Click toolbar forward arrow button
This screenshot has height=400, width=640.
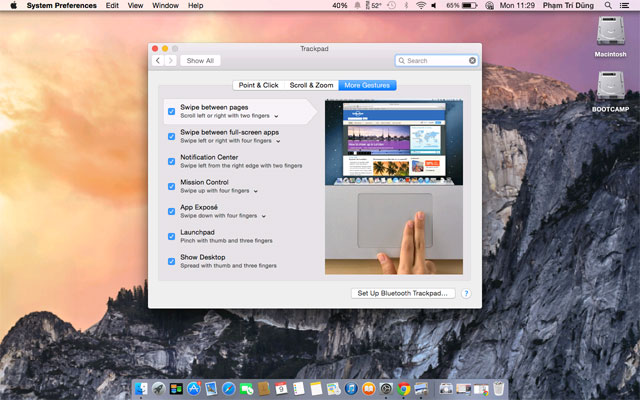[x=171, y=60]
